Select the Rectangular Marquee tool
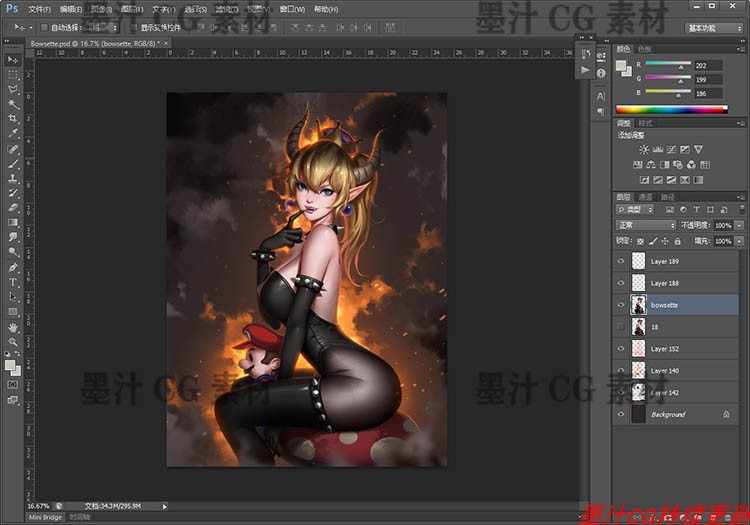The image size is (750, 525). click(x=12, y=75)
